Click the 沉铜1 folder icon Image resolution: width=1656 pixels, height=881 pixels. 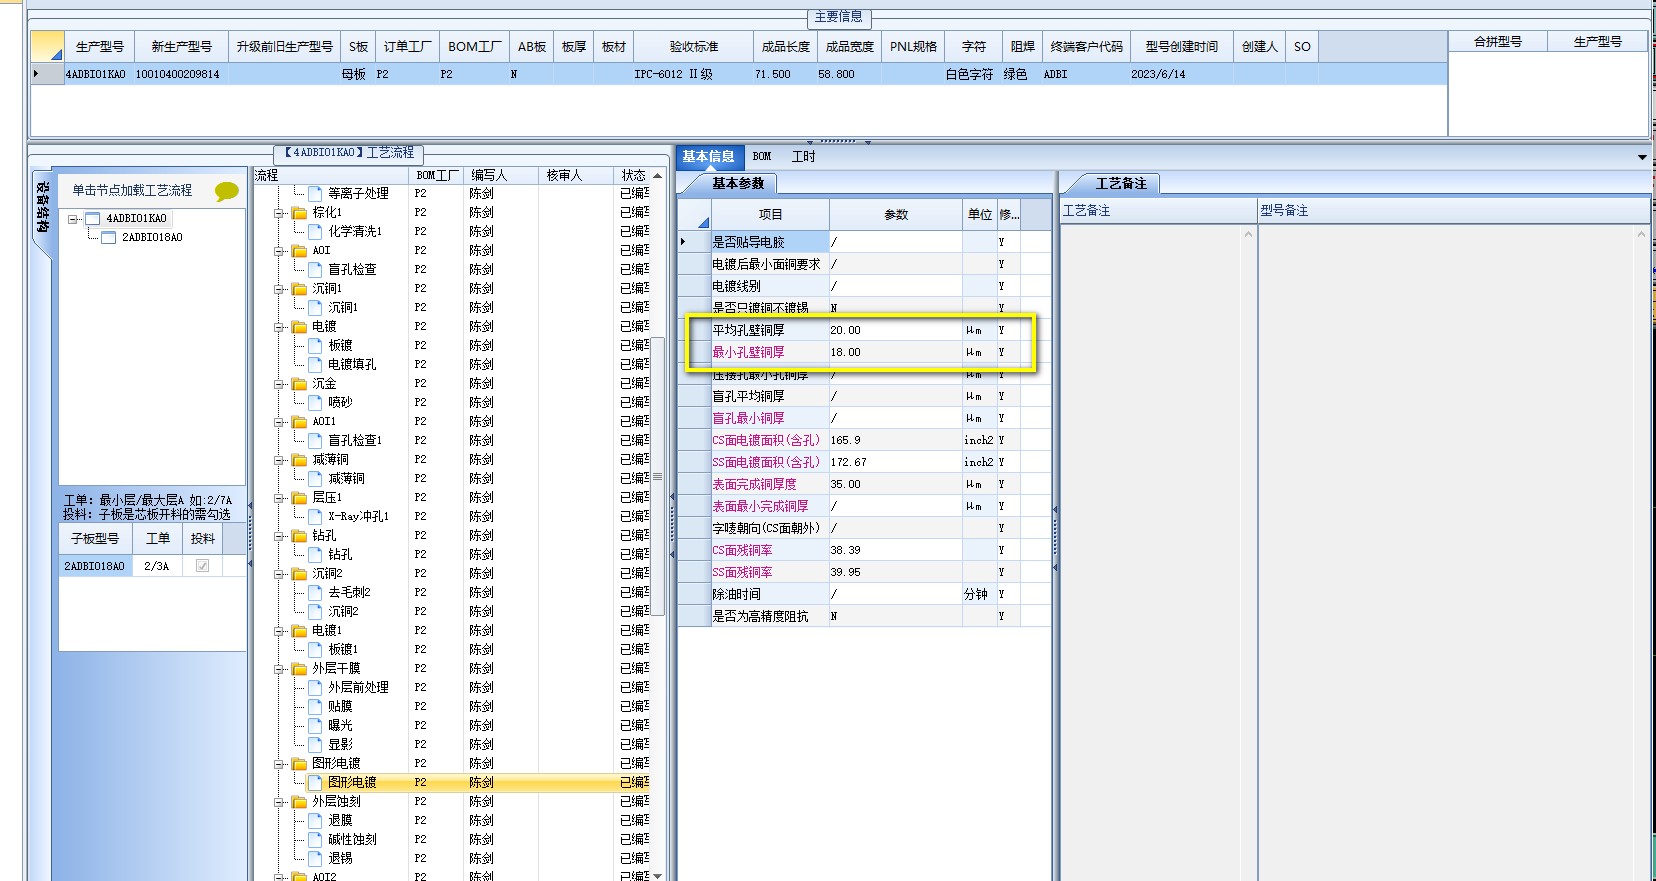tap(299, 289)
